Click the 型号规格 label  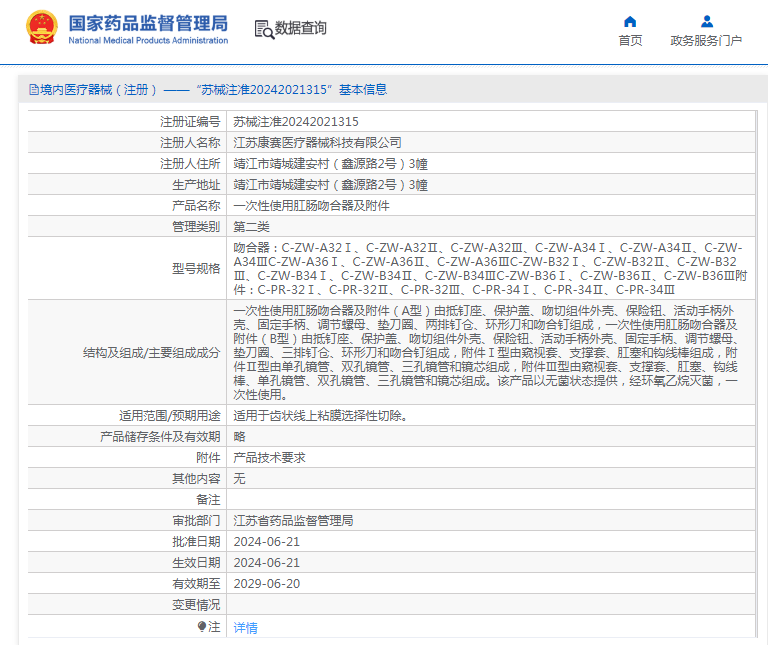(196, 268)
